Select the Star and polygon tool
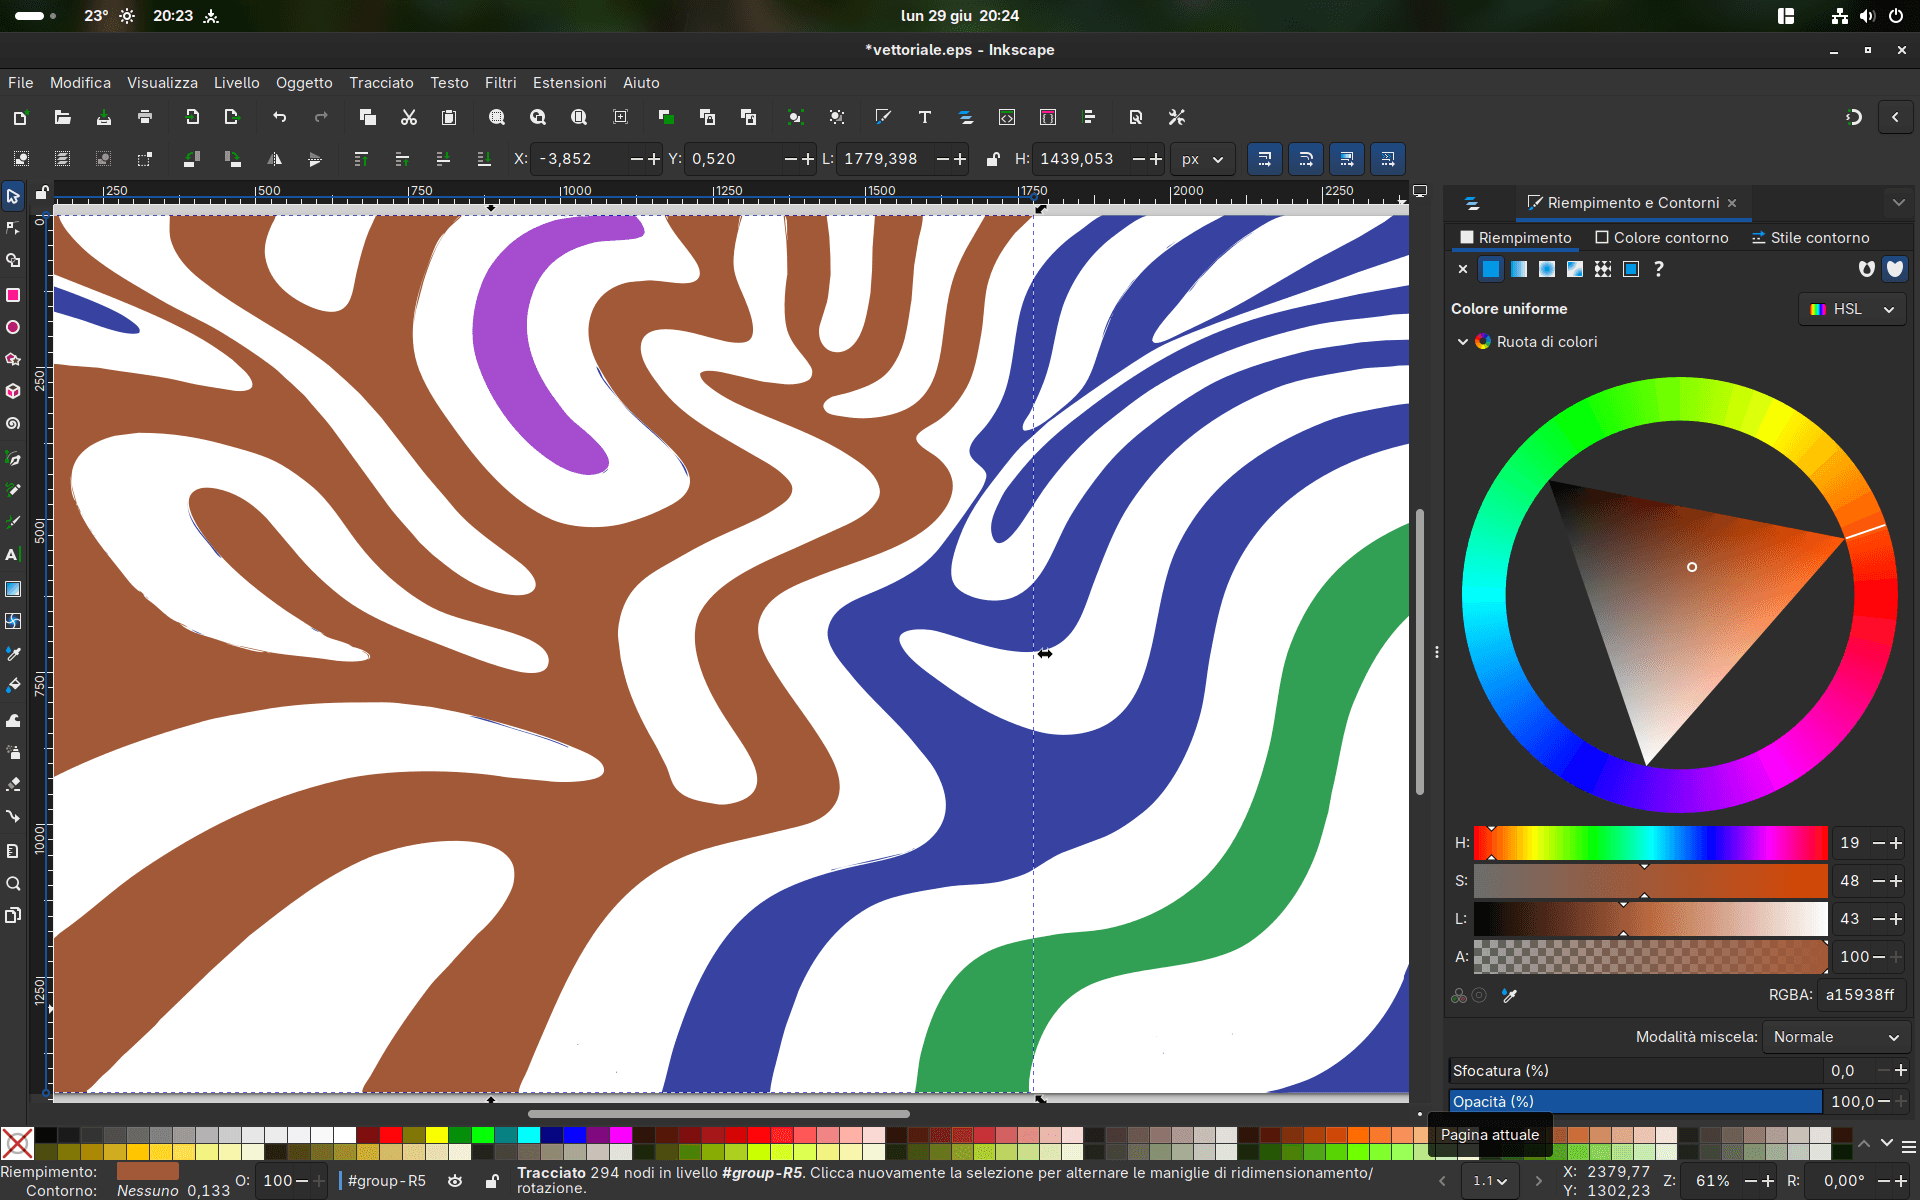This screenshot has width=1920, height=1200. pos(13,359)
